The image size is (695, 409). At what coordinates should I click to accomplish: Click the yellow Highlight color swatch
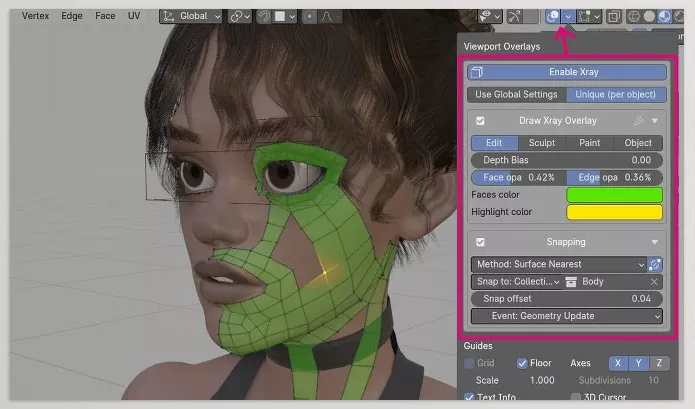click(614, 212)
